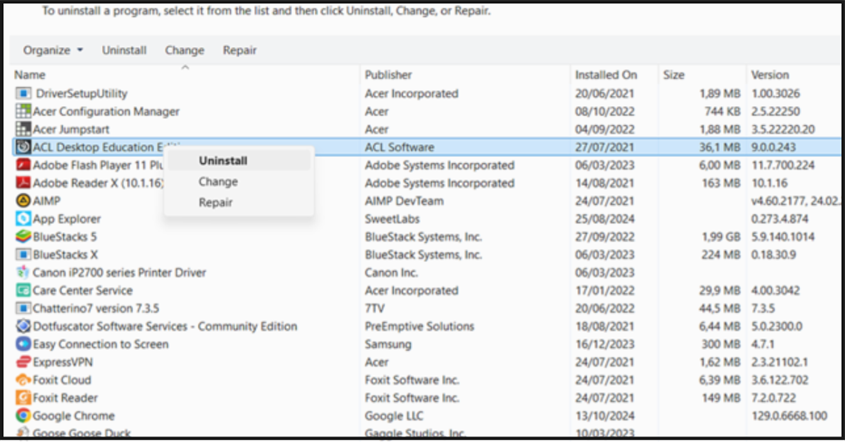Select the AIMP program name
Viewport: 845px width, 442px height.
tap(46, 201)
